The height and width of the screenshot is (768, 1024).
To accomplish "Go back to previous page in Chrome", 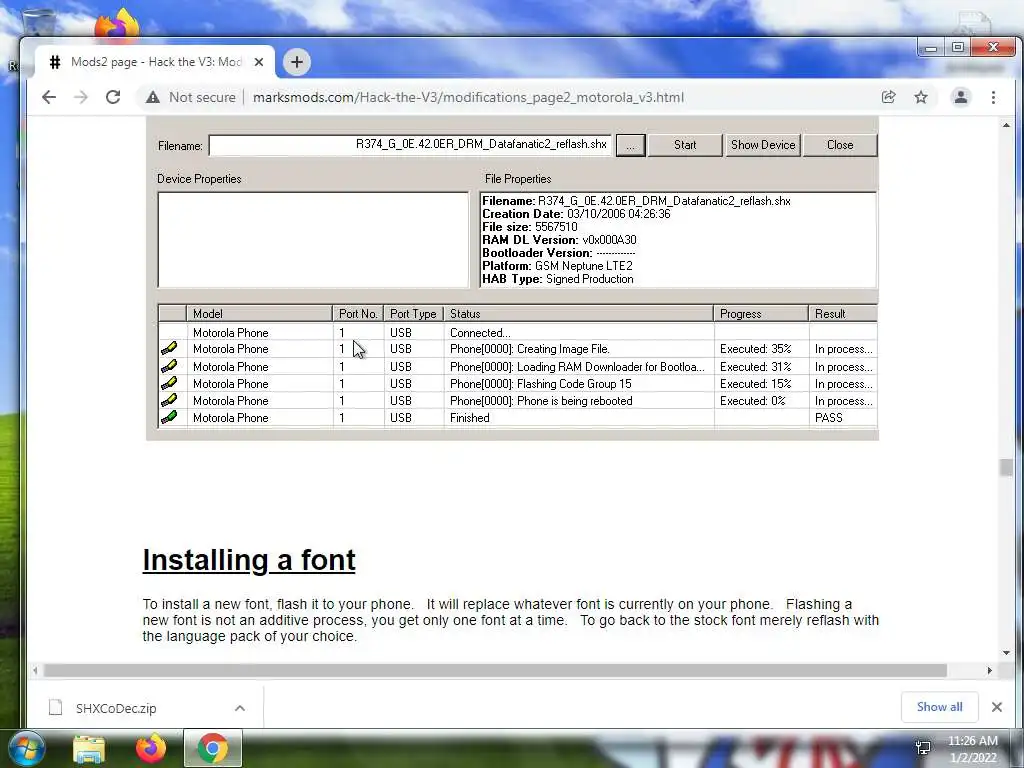I will [x=49, y=97].
